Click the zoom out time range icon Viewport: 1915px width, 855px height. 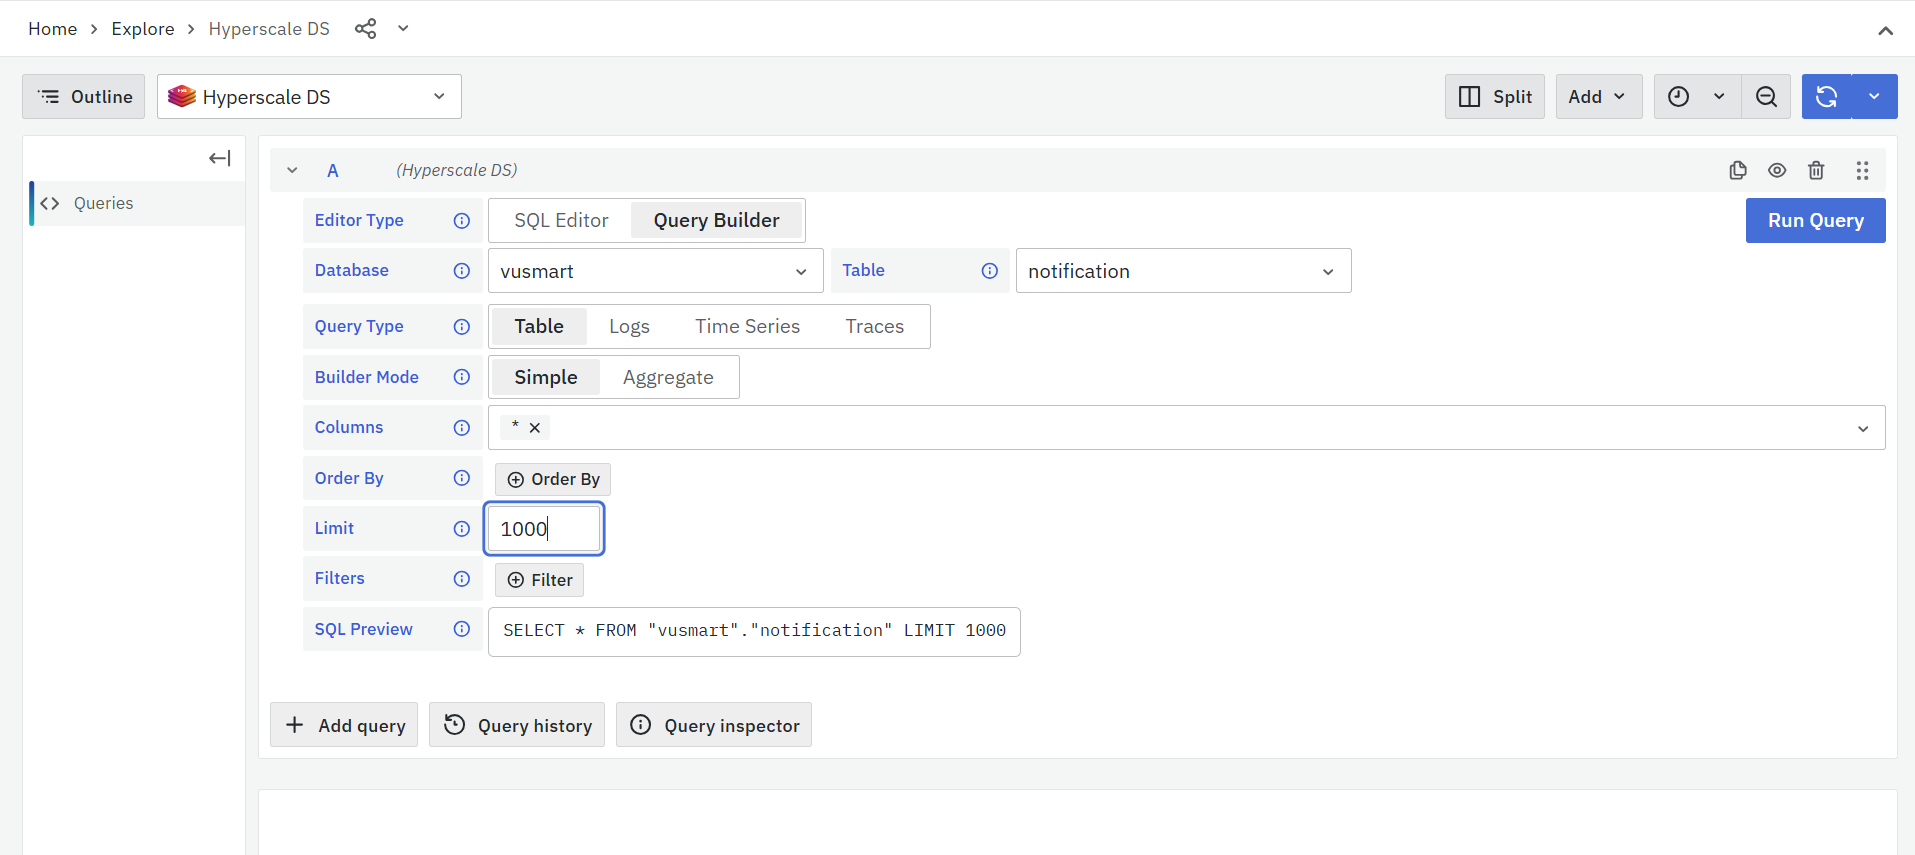(x=1766, y=97)
